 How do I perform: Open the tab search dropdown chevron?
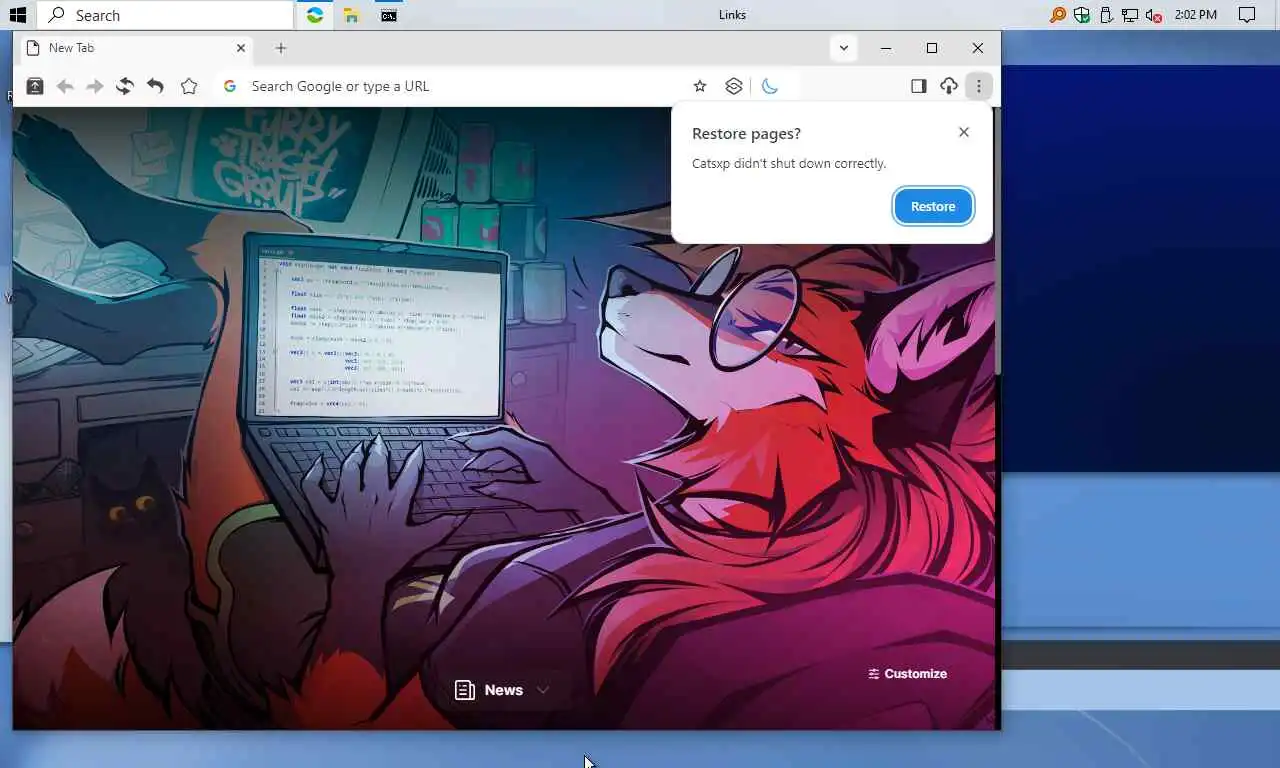click(844, 48)
